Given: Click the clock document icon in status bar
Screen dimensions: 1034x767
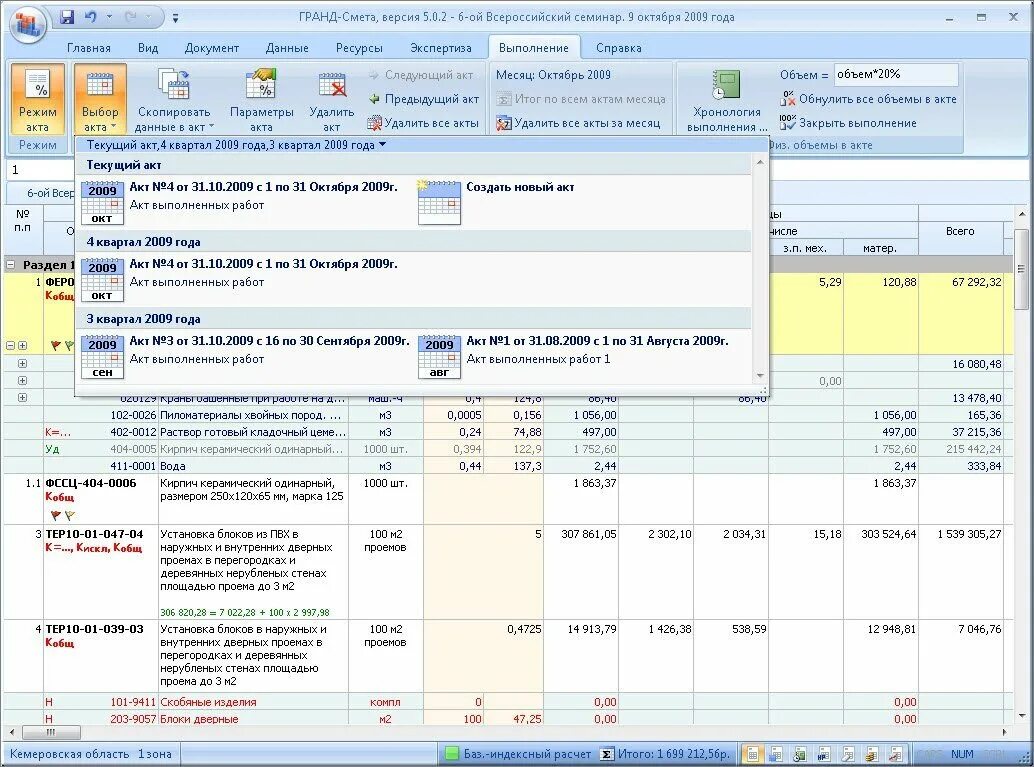Looking at the screenshot, I should [x=800, y=753].
